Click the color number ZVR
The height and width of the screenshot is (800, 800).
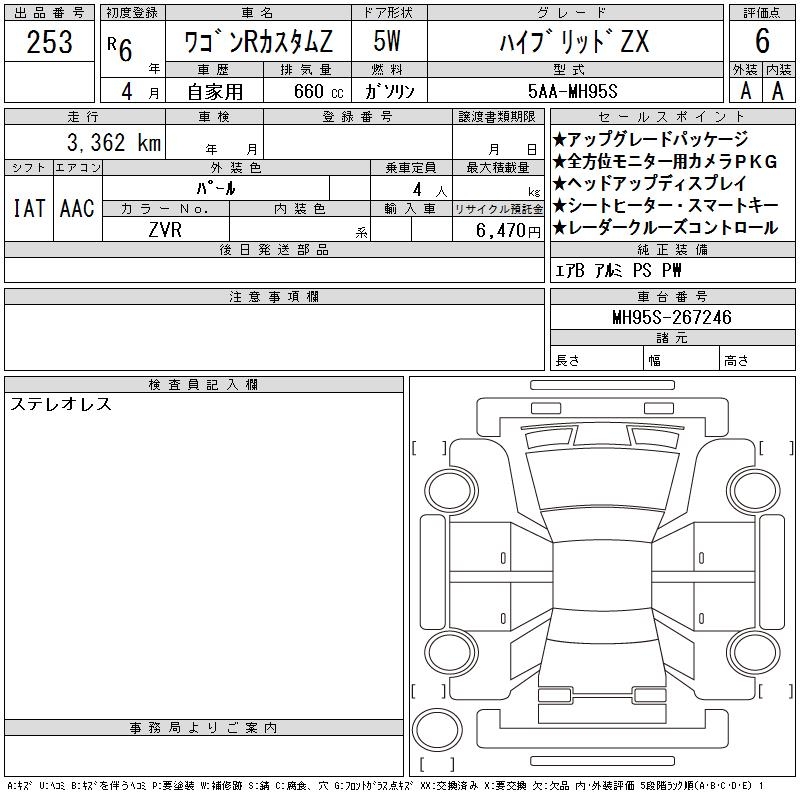pos(165,230)
